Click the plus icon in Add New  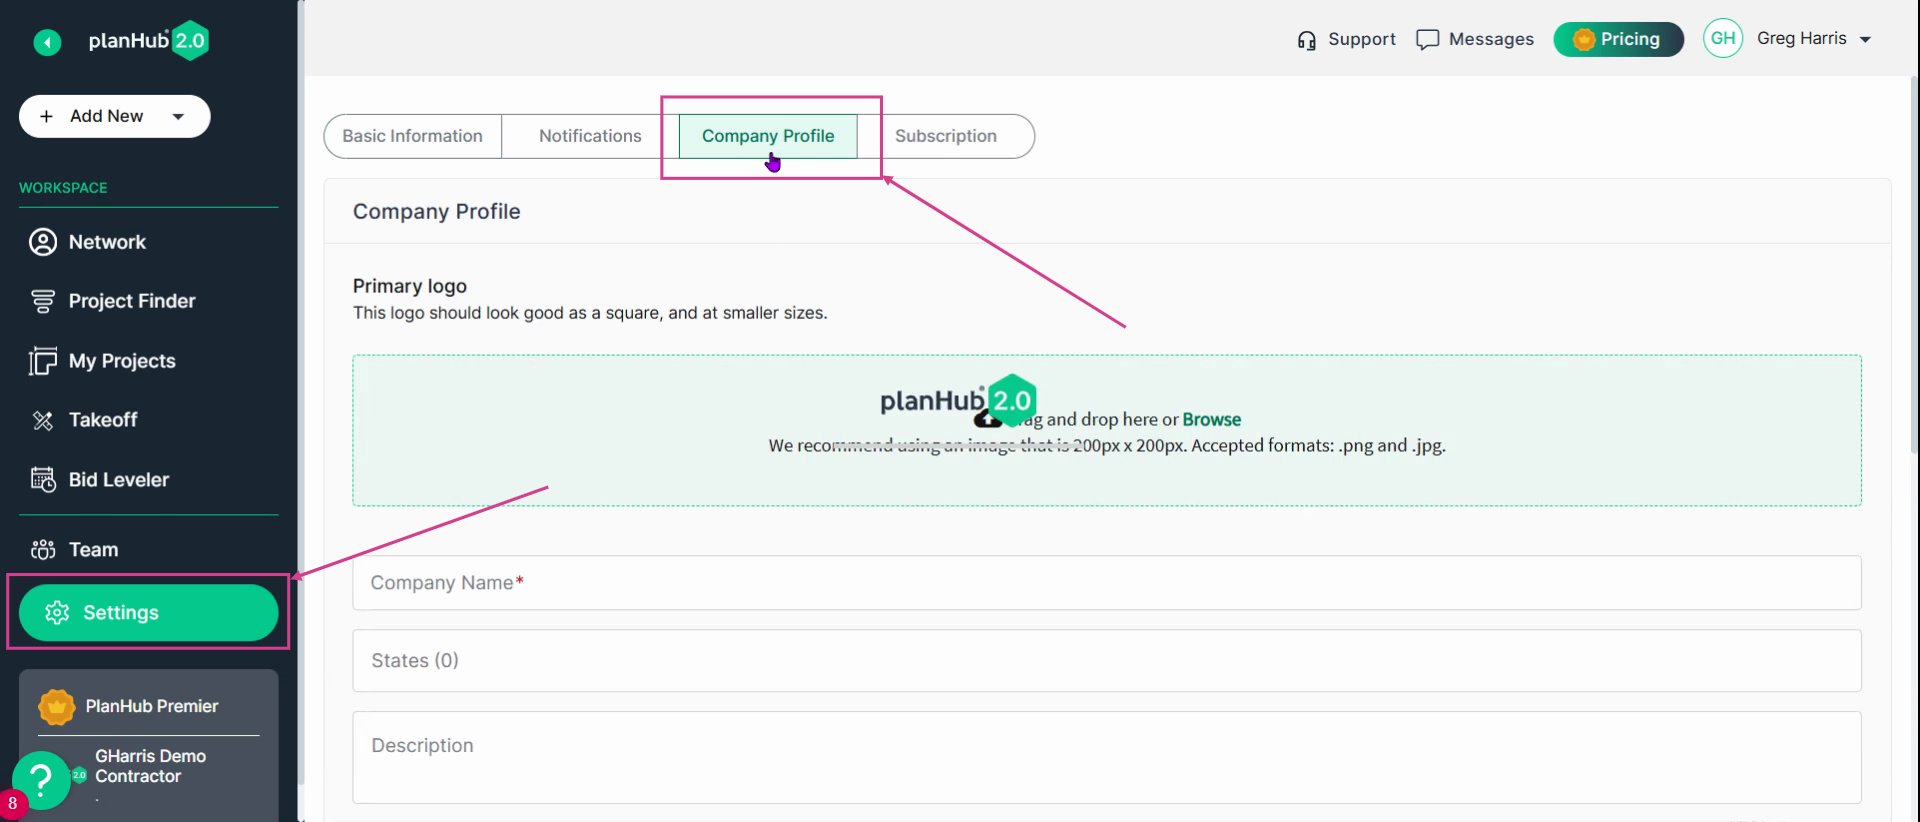coord(46,117)
